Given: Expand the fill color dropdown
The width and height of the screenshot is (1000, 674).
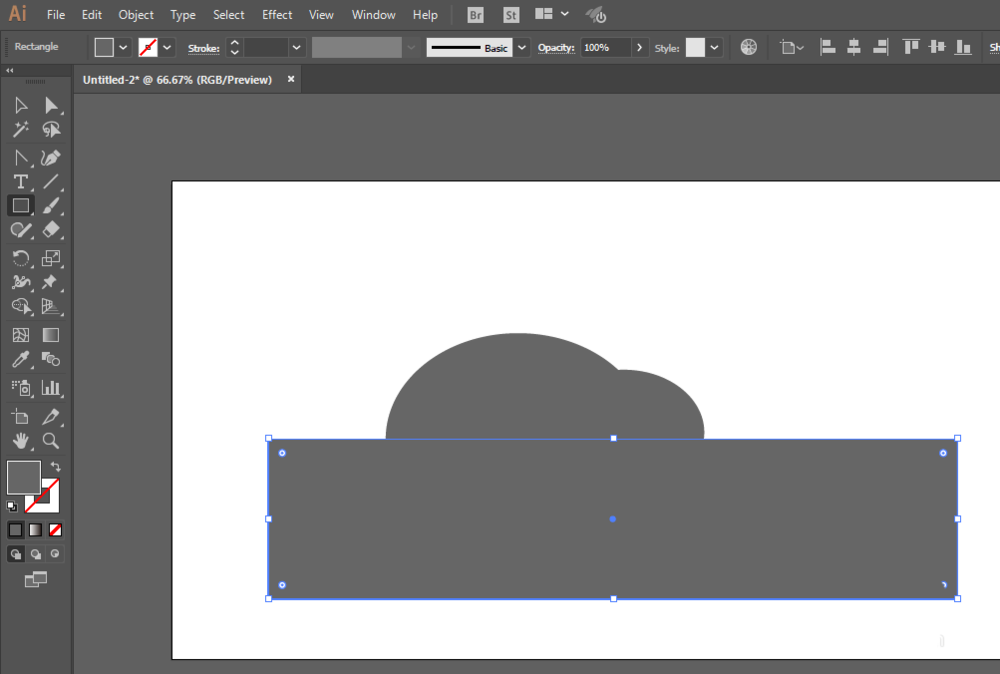Looking at the screenshot, I should tap(123, 48).
